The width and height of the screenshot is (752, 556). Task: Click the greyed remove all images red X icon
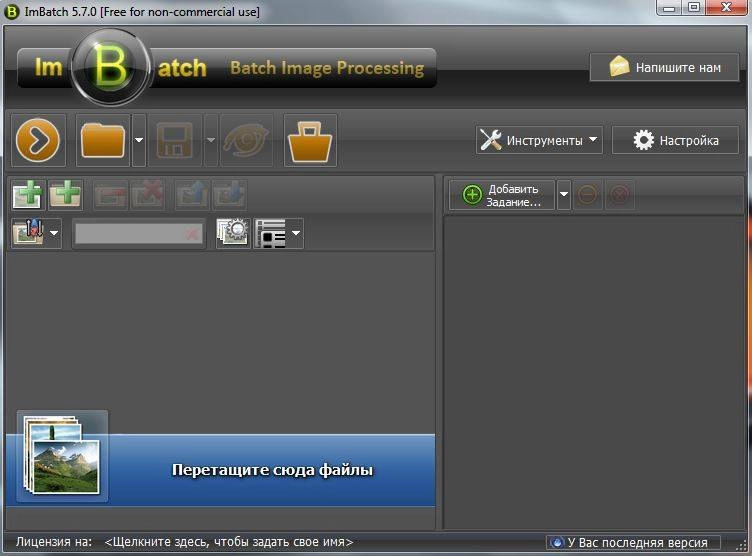148,195
